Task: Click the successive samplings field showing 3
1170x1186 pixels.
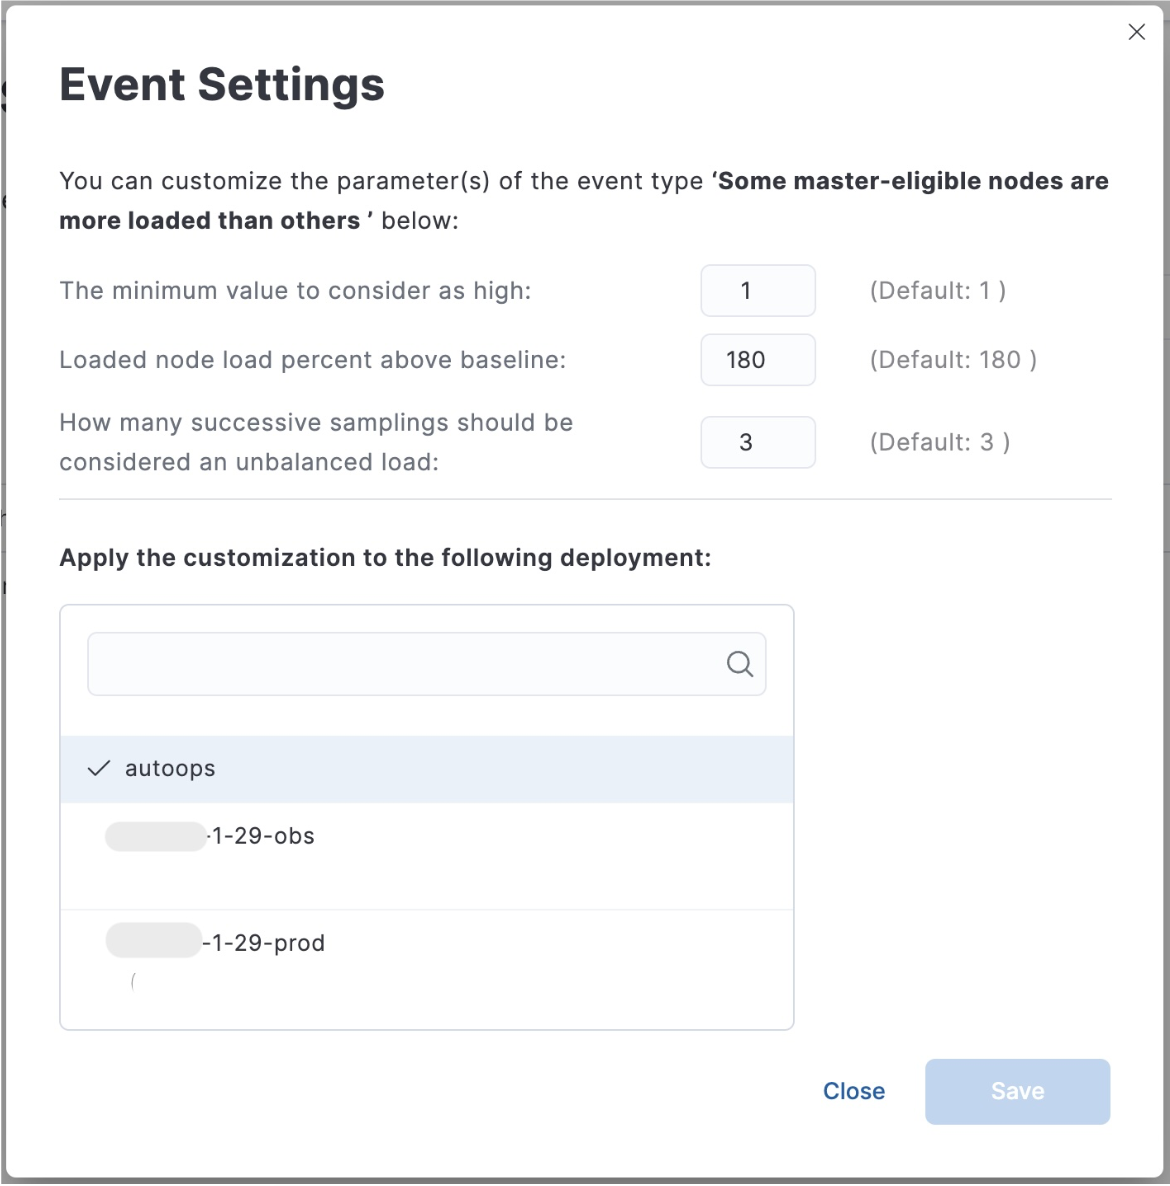Action: pyautogui.click(x=758, y=442)
